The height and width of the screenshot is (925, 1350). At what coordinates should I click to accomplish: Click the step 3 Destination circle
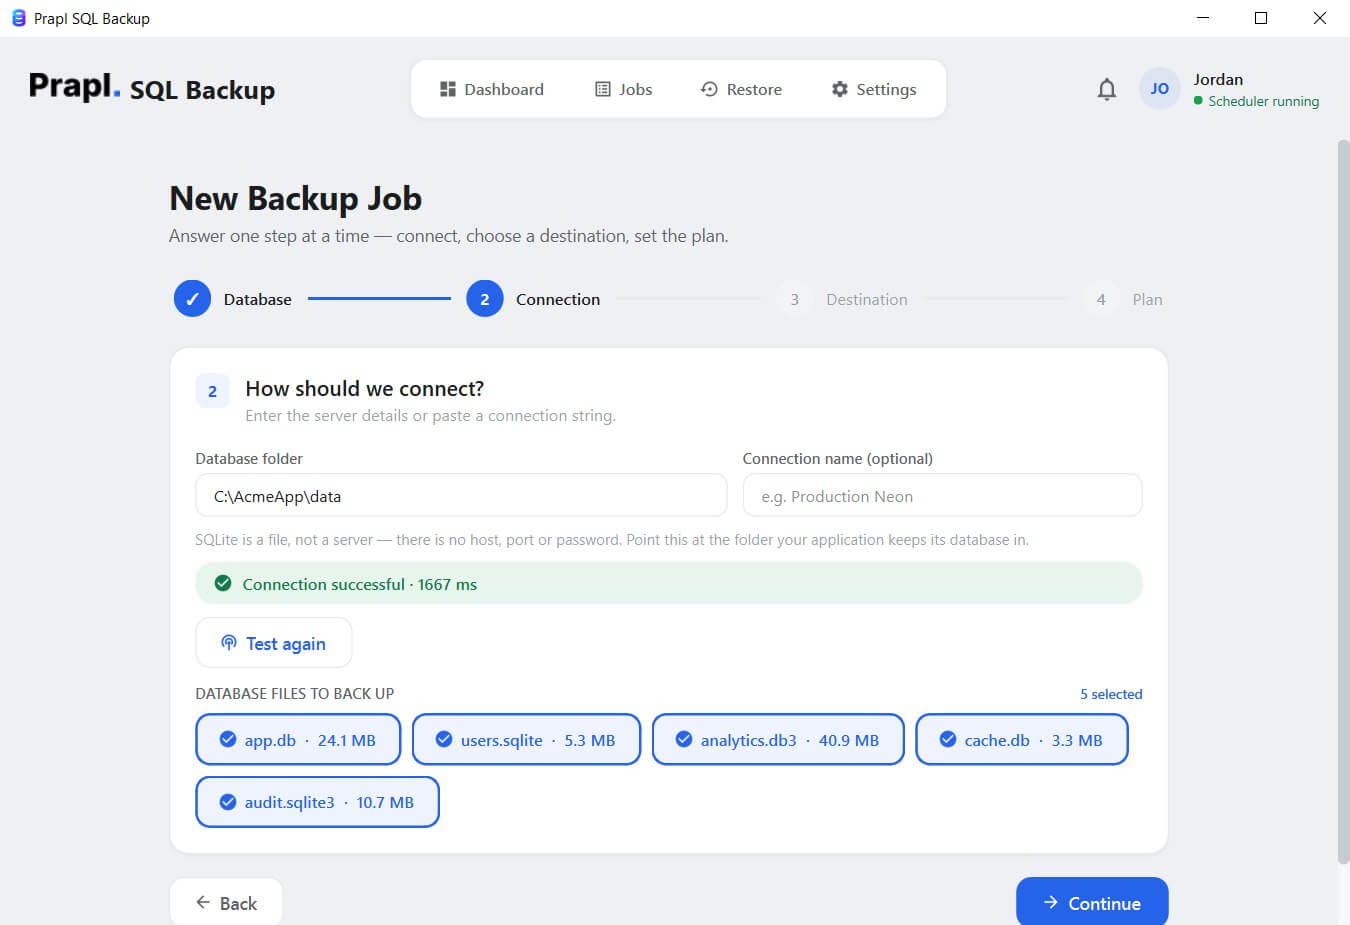point(794,299)
